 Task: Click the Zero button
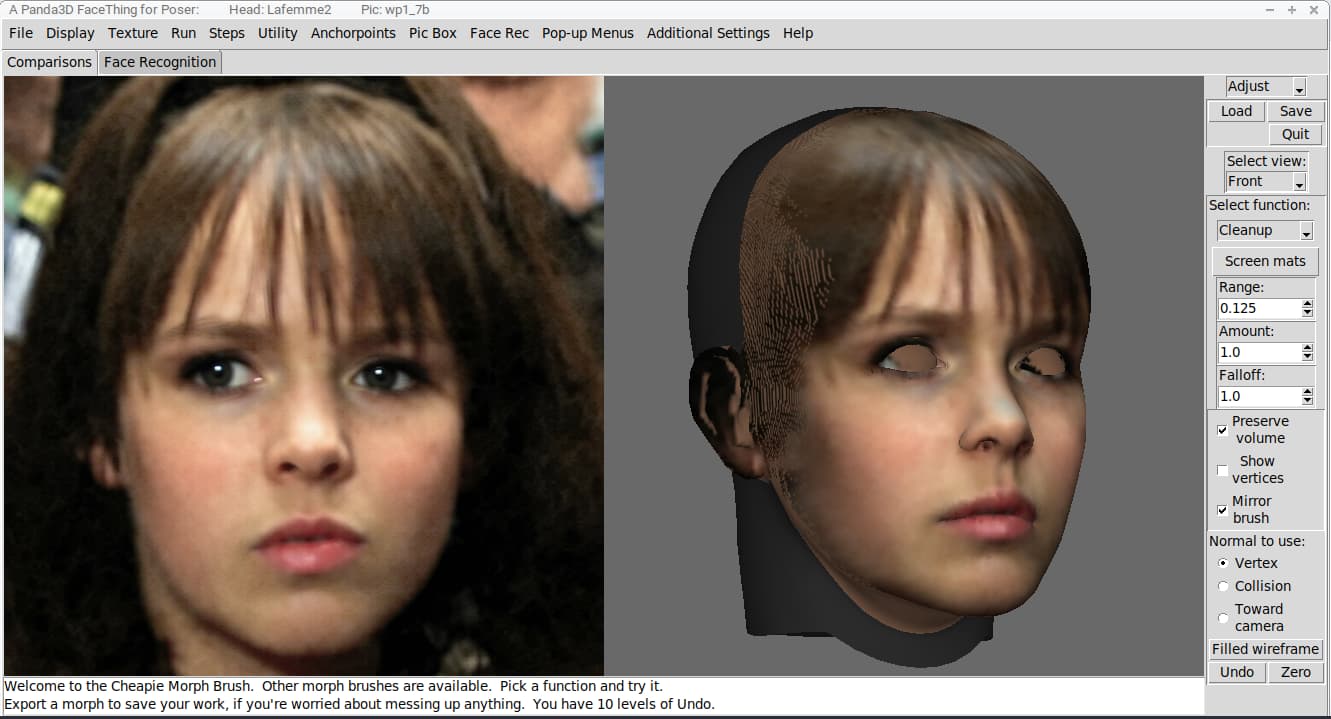tap(1295, 672)
